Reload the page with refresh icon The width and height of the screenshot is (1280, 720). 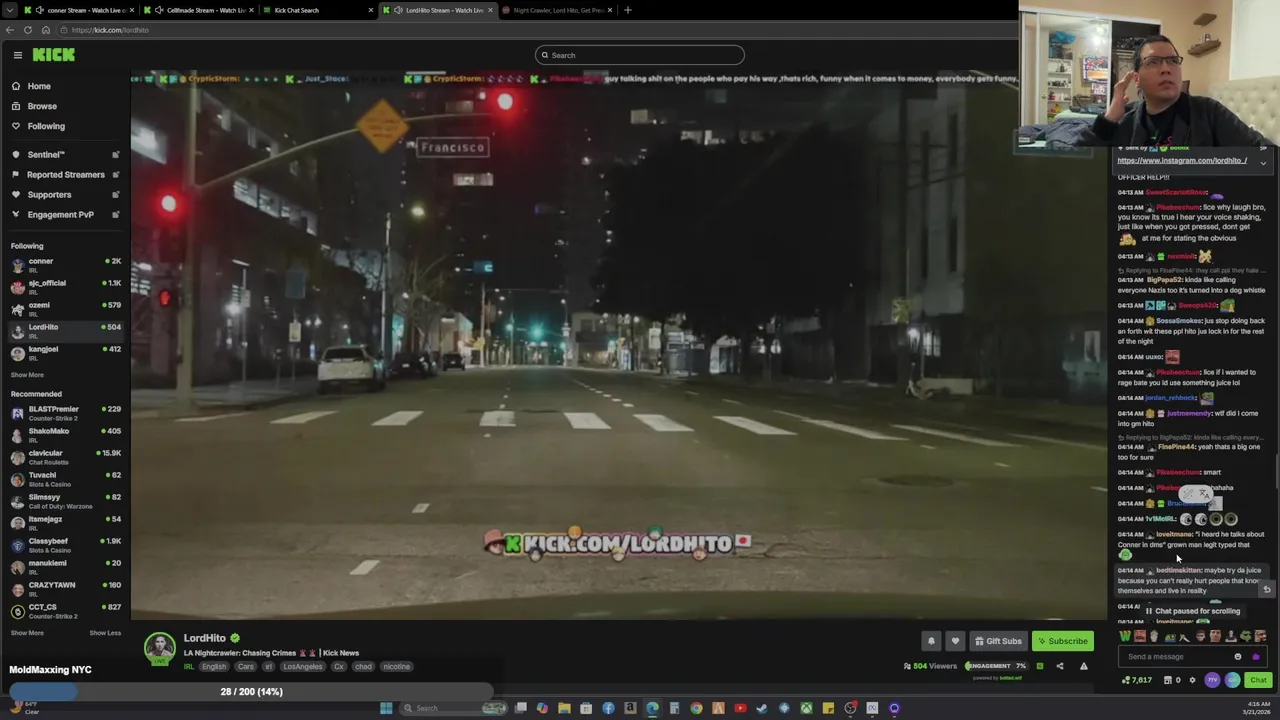click(x=28, y=30)
